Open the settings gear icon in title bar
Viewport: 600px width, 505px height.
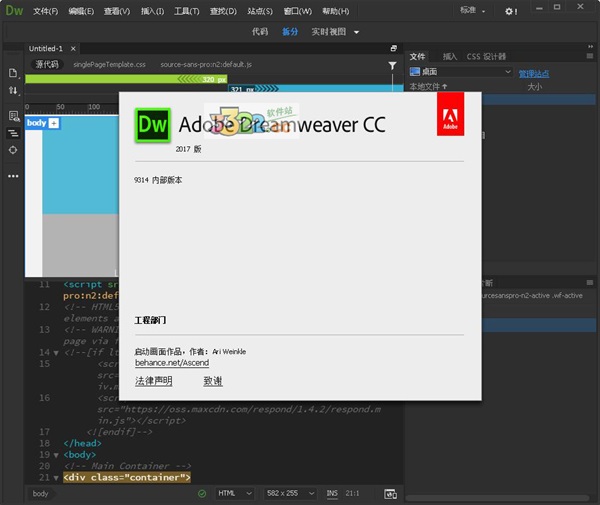point(510,12)
